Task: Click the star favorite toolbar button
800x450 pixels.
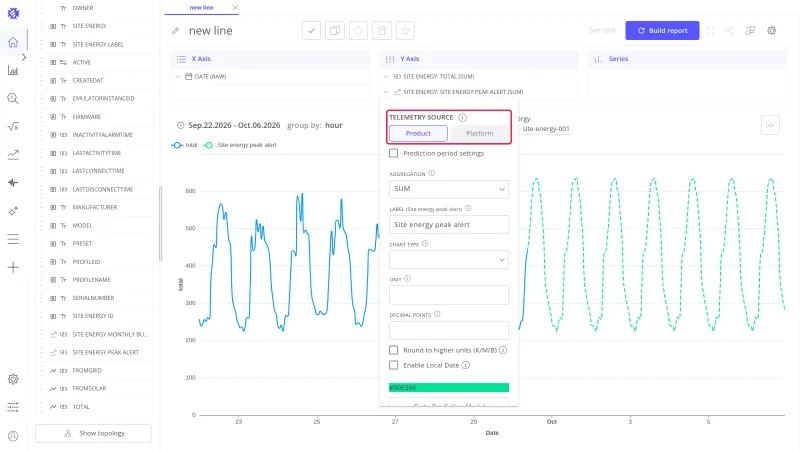Action: coord(405,31)
